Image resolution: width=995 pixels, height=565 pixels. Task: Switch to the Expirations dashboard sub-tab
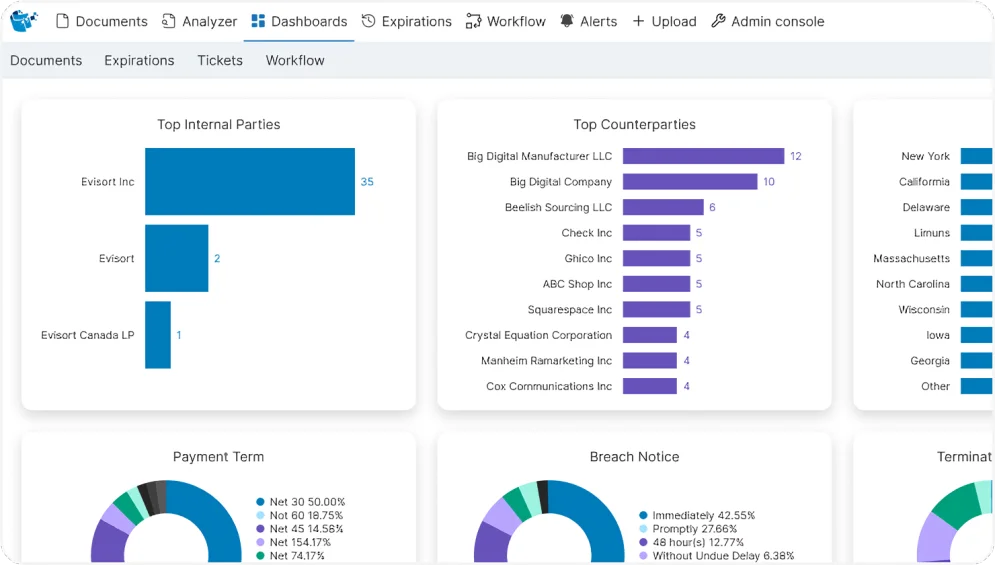(x=139, y=60)
